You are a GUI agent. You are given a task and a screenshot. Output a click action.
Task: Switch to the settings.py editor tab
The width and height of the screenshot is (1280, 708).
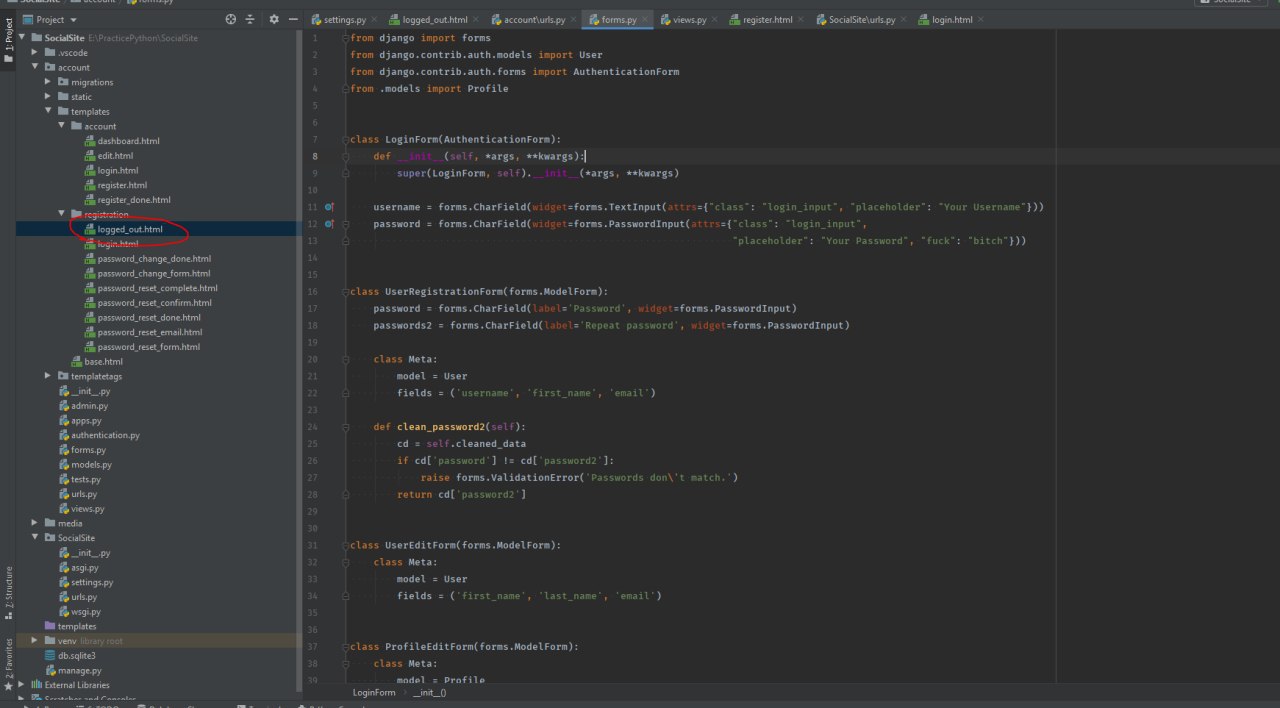[345, 19]
